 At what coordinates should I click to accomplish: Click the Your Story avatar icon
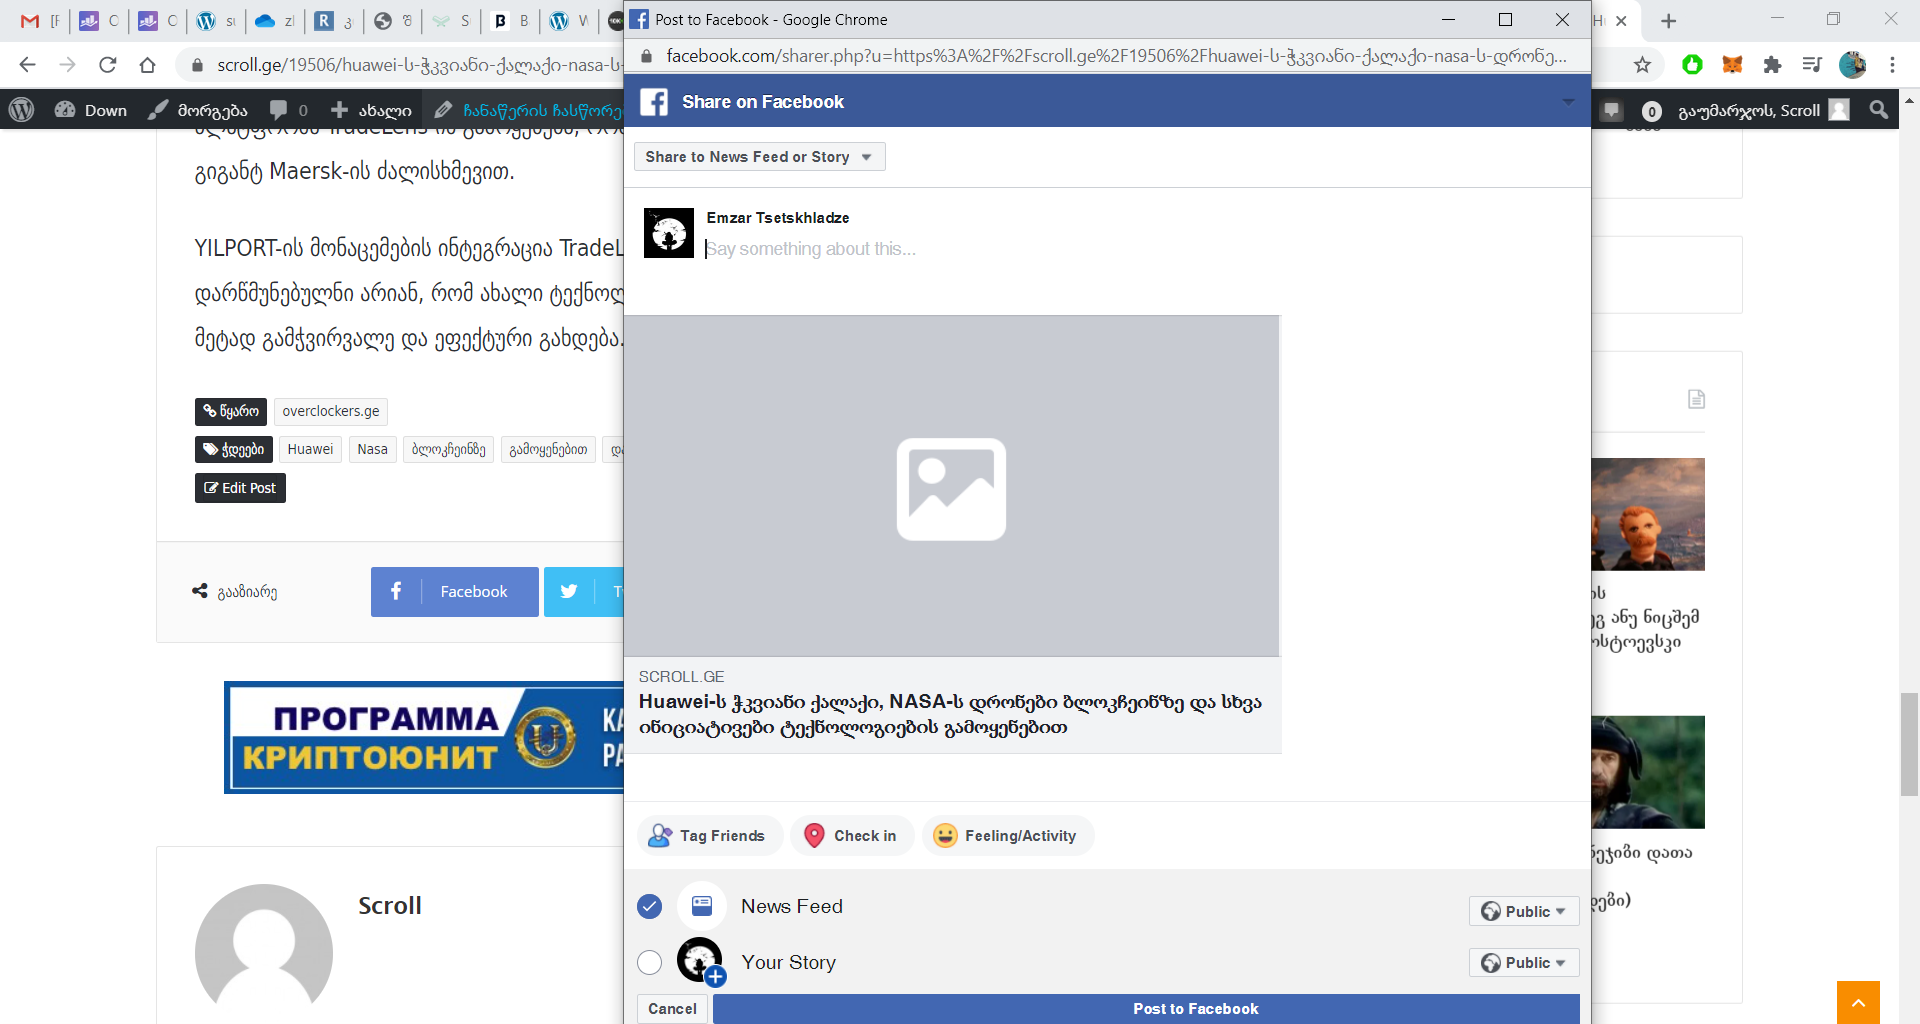click(700, 961)
